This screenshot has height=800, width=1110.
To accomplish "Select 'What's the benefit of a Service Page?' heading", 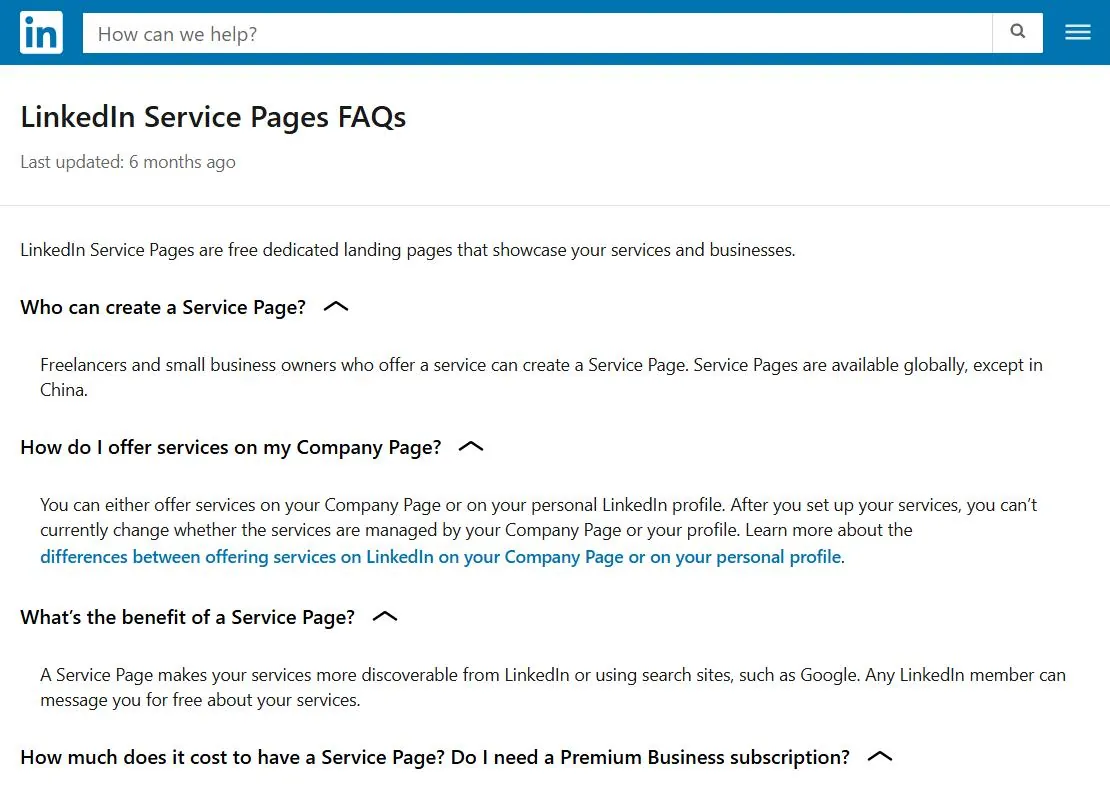I will [x=188, y=617].
